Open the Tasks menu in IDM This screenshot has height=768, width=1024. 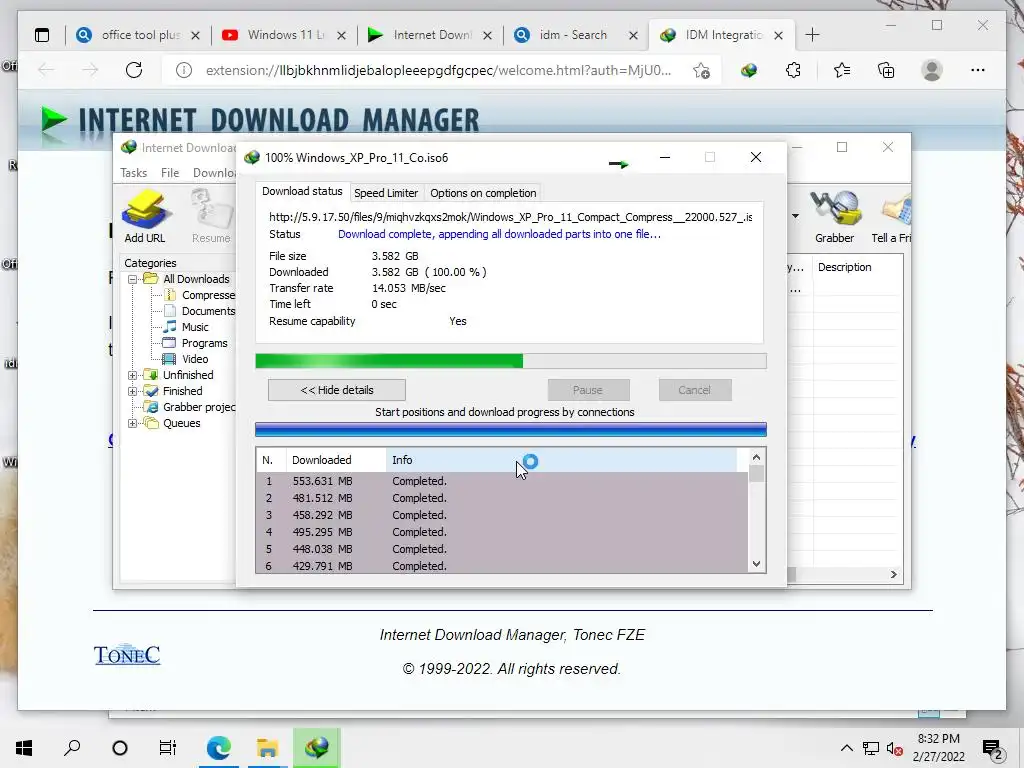tap(133, 172)
